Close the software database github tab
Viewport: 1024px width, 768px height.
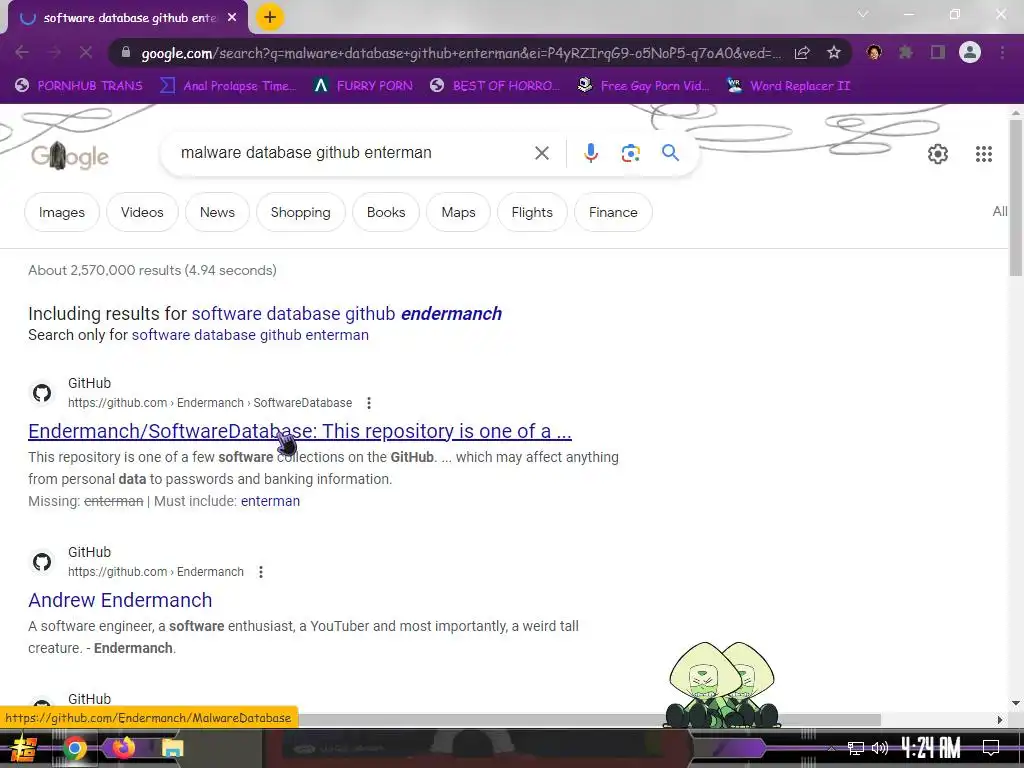232,18
